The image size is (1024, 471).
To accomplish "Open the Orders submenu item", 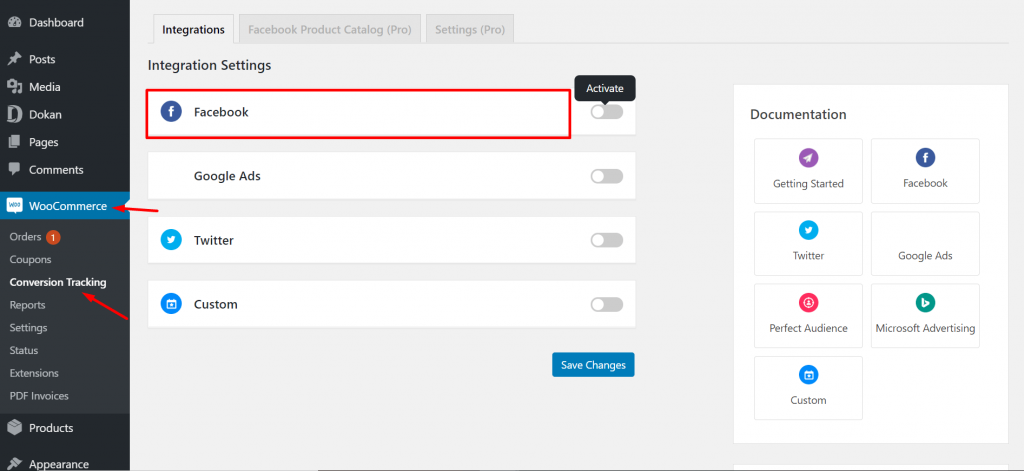I will (x=25, y=237).
